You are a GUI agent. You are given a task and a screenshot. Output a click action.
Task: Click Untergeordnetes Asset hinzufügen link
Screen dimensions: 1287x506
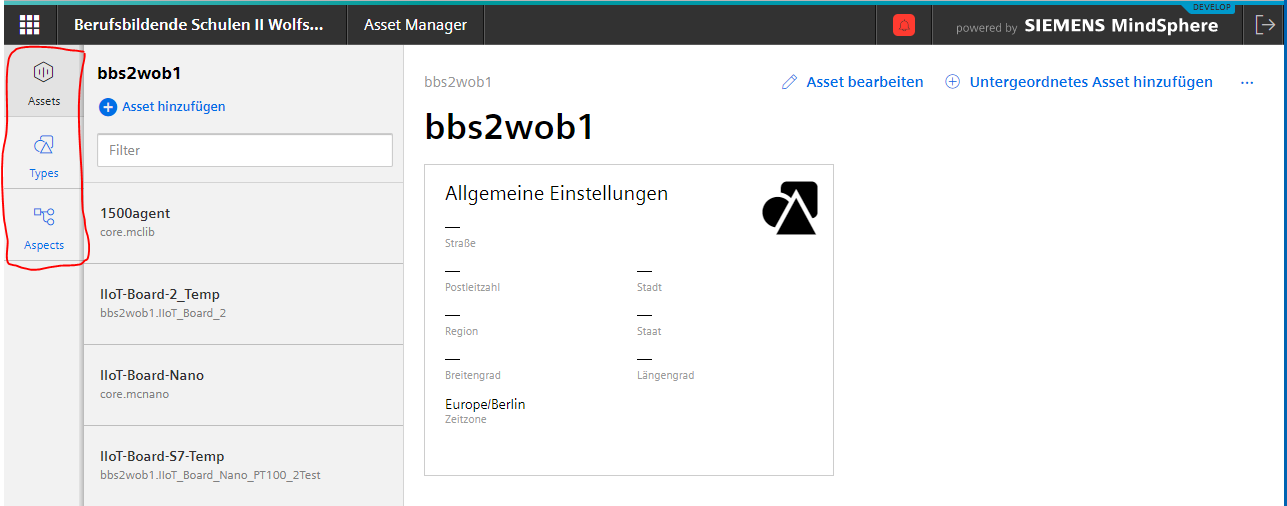pyautogui.click(x=1090, y=82)
